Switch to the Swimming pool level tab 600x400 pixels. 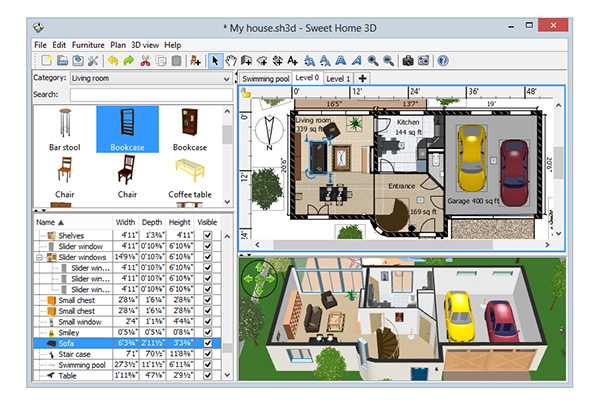266,78
